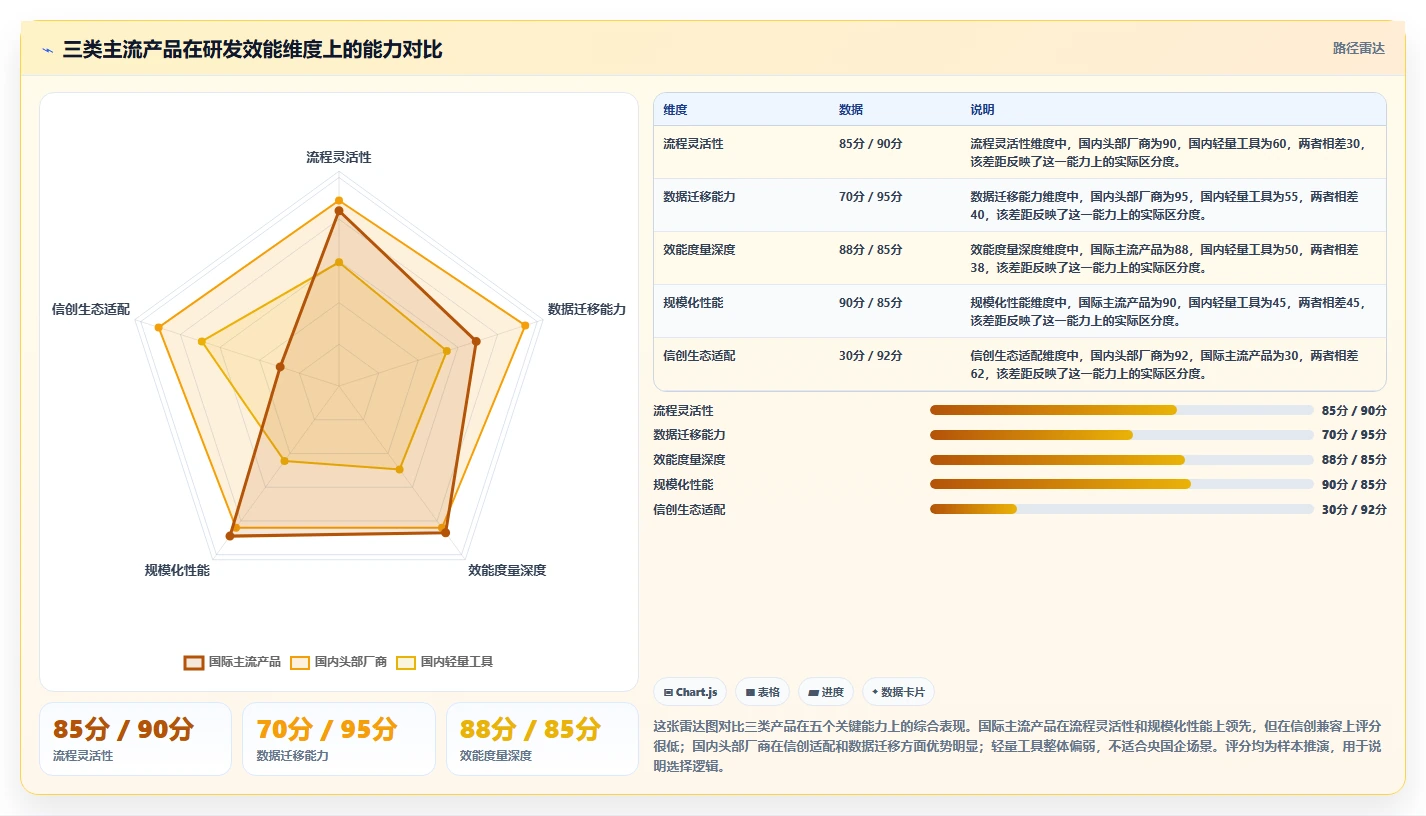The image size is (1426, 816).
Task: Click the 进度 chip
Action: (825, 692)
